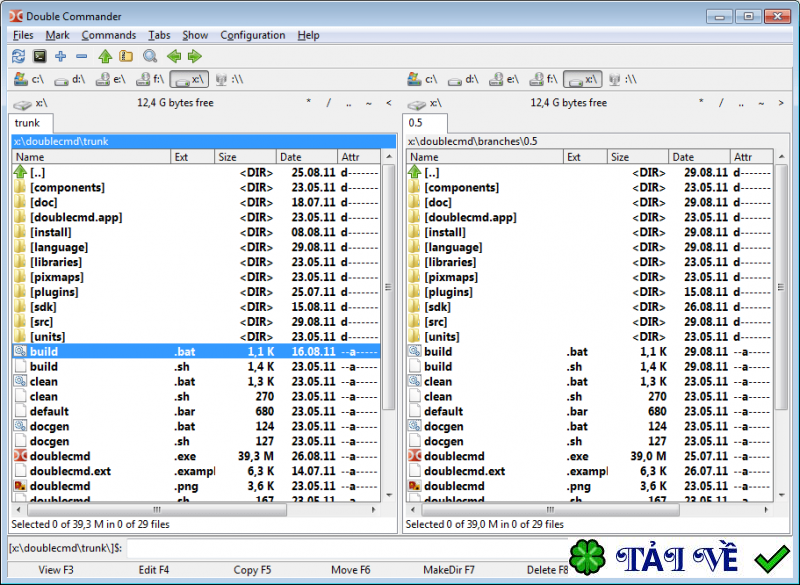Click the pack files archive icon
Screen dimensions: 800x585
(x=126, y=56)
